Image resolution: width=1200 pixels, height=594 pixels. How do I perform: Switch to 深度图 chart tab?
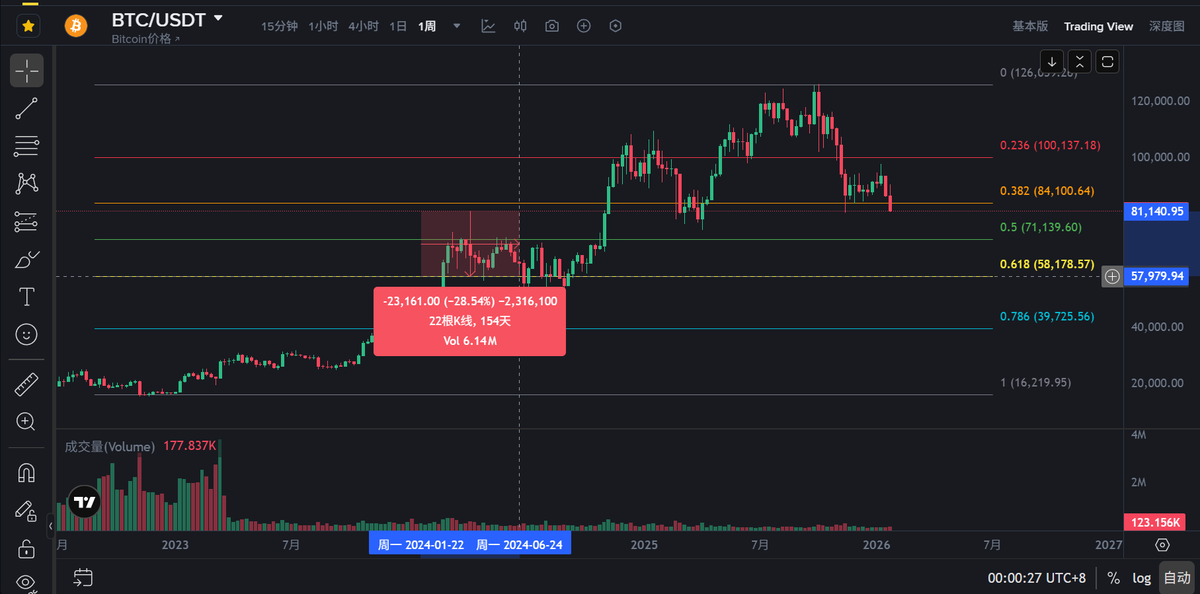pyautogui.click(x=1167, y=26)
